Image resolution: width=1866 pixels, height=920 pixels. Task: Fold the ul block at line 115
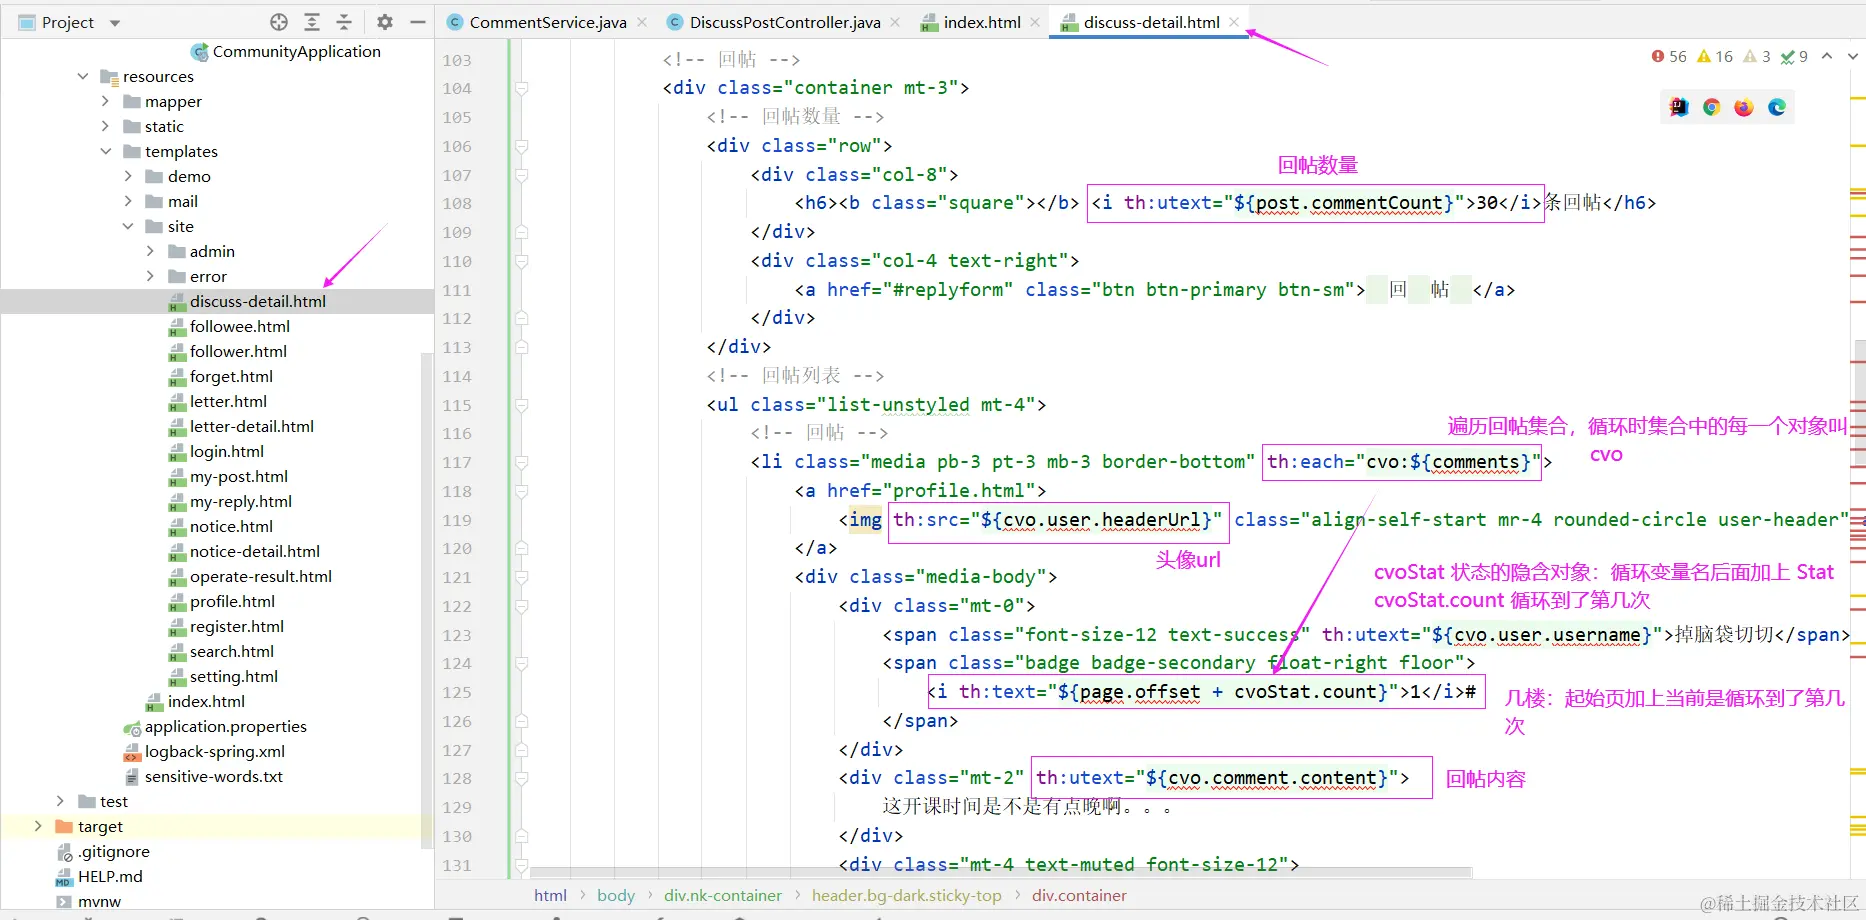coord(521,405)
